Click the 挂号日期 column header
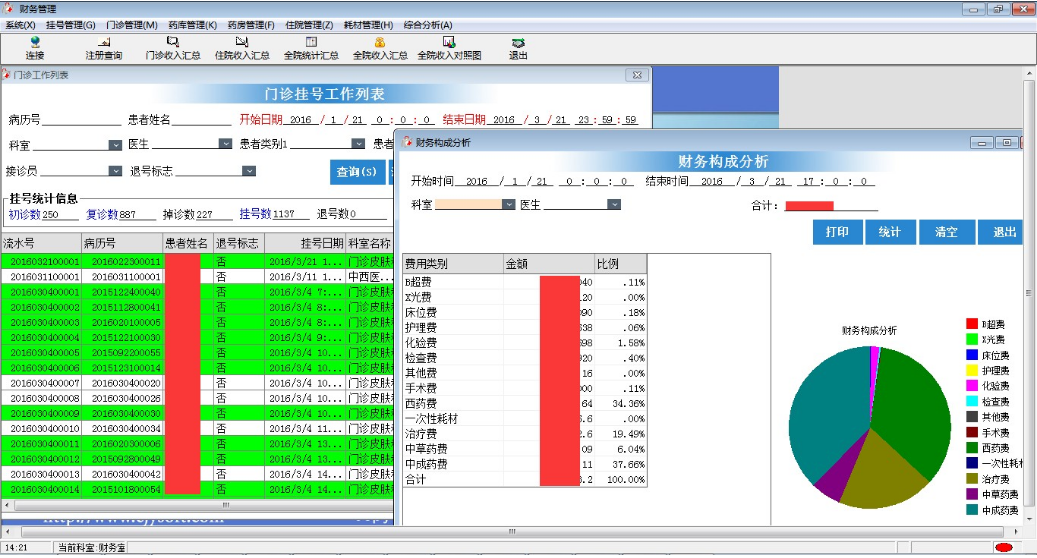 pos(305,243)
